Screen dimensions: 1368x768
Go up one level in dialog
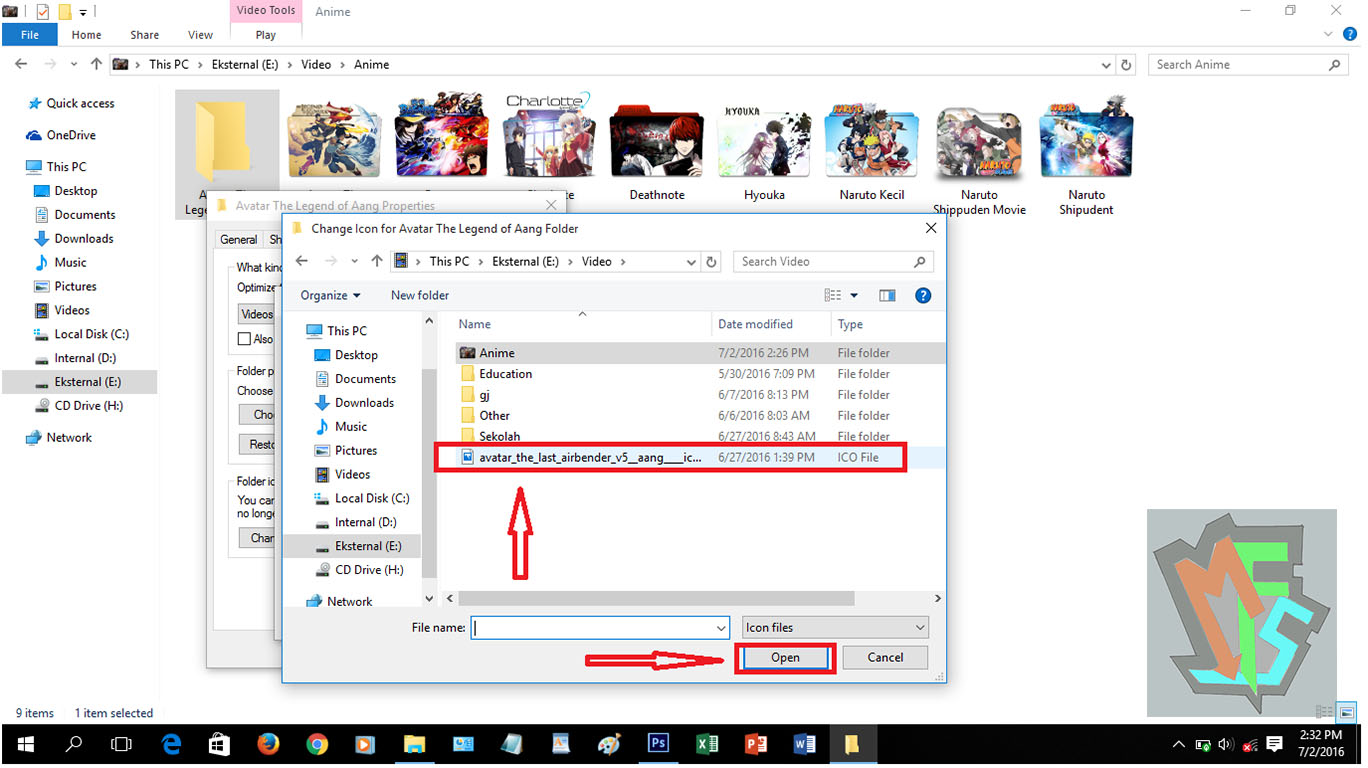pyautogui.click(x=377, y=261)
